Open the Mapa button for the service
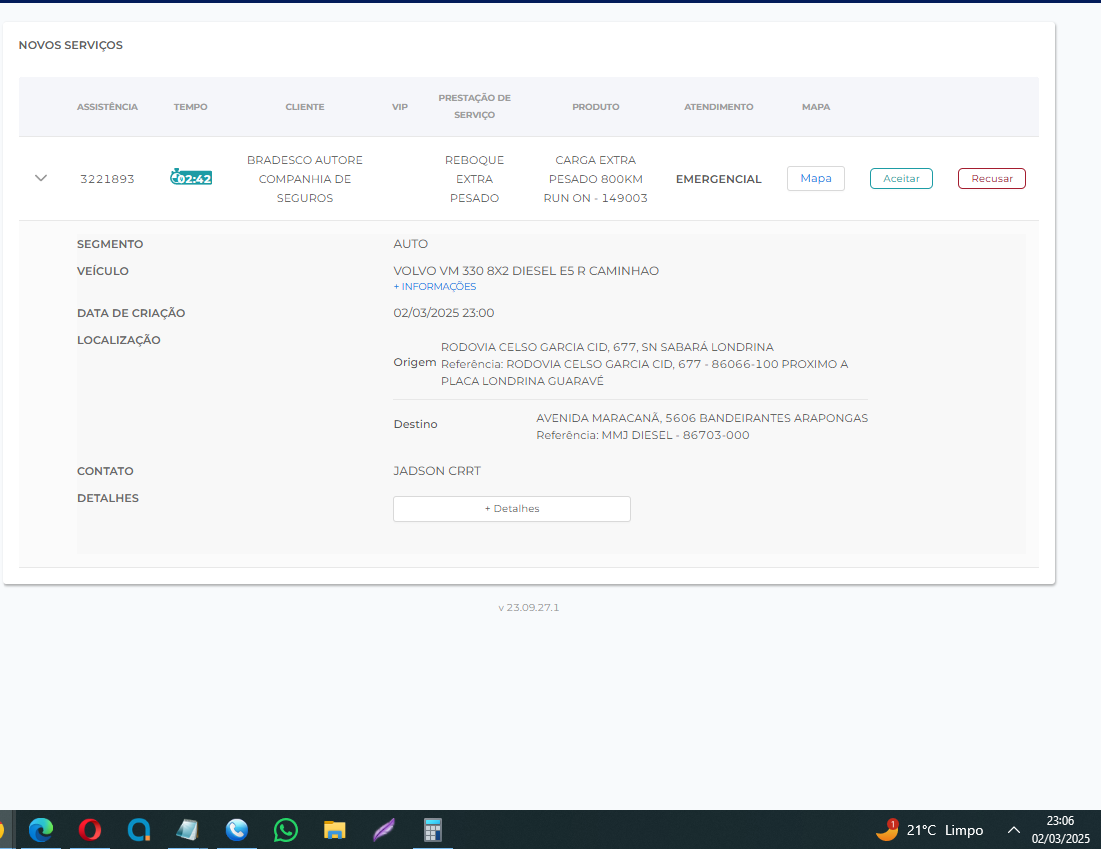The height and width of the screenshot is (849, 1101). pyautogui.click(x=815, y=178)
